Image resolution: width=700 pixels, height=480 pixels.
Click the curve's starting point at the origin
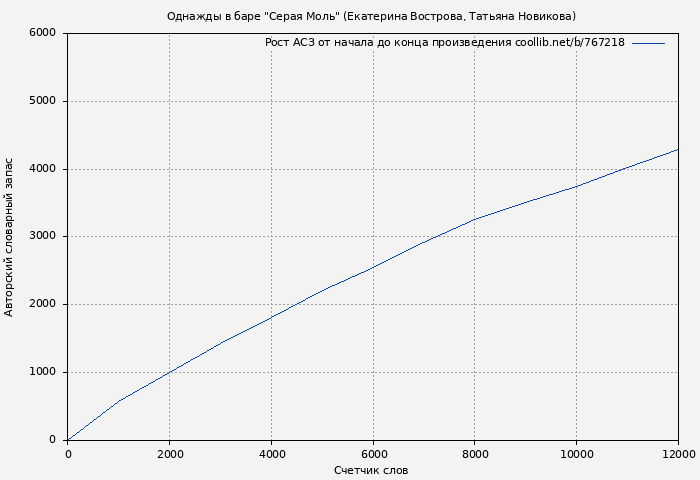coord(68,440)
